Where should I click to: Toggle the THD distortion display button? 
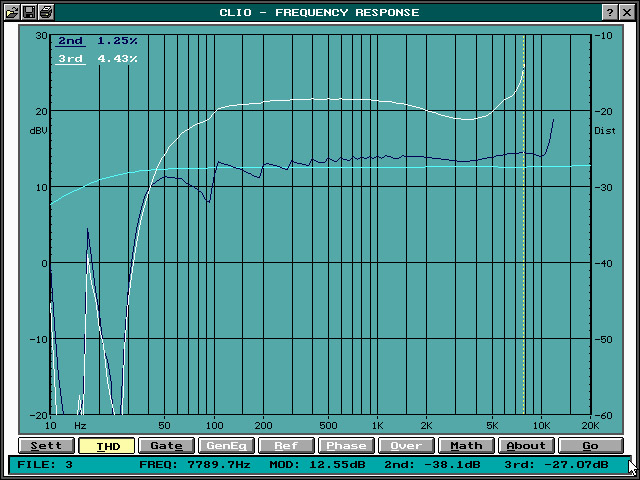[x=107, y=446]
